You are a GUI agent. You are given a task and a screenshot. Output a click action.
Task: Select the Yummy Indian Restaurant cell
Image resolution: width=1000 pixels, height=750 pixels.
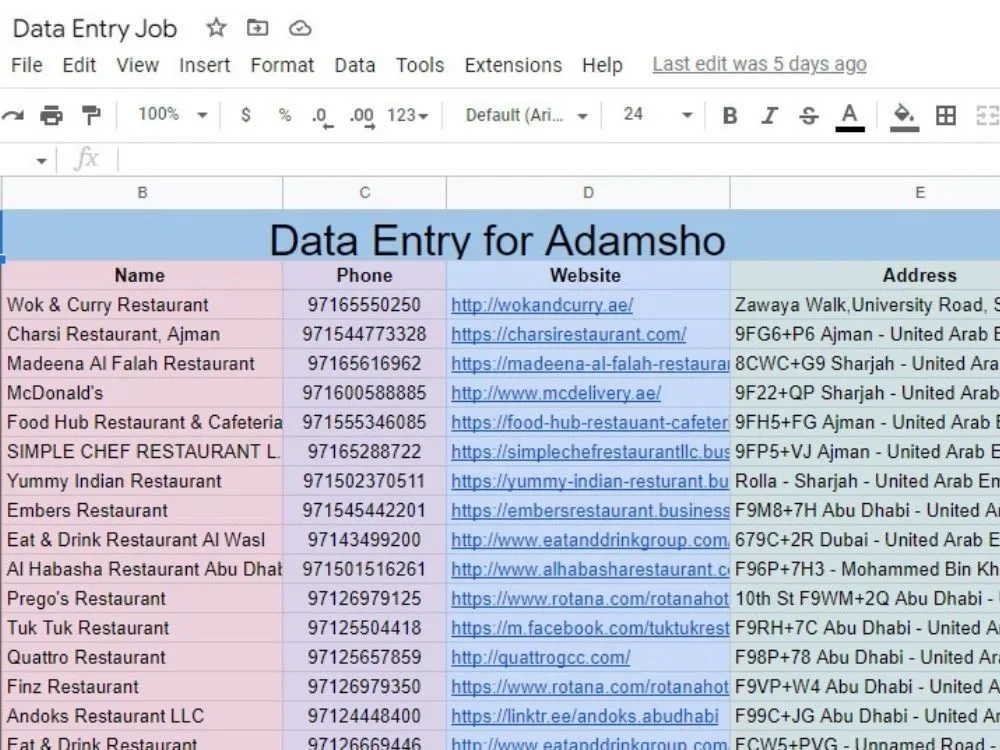pos(142,481)
